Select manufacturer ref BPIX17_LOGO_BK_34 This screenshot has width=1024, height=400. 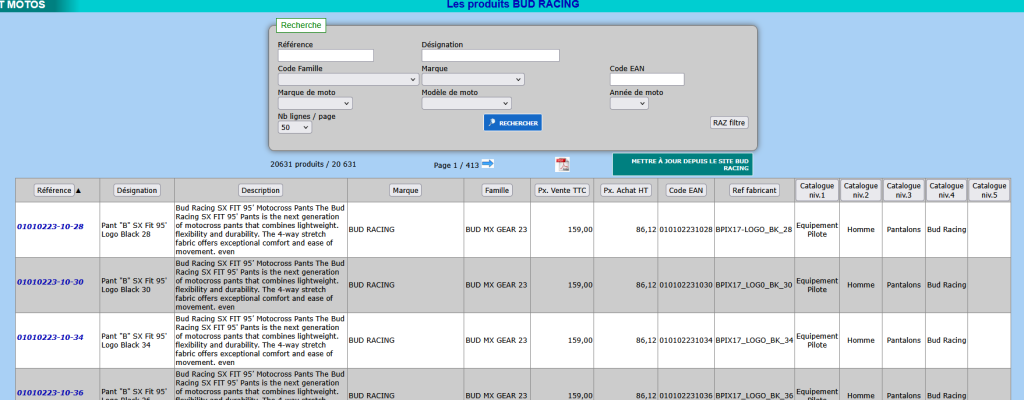754,341
